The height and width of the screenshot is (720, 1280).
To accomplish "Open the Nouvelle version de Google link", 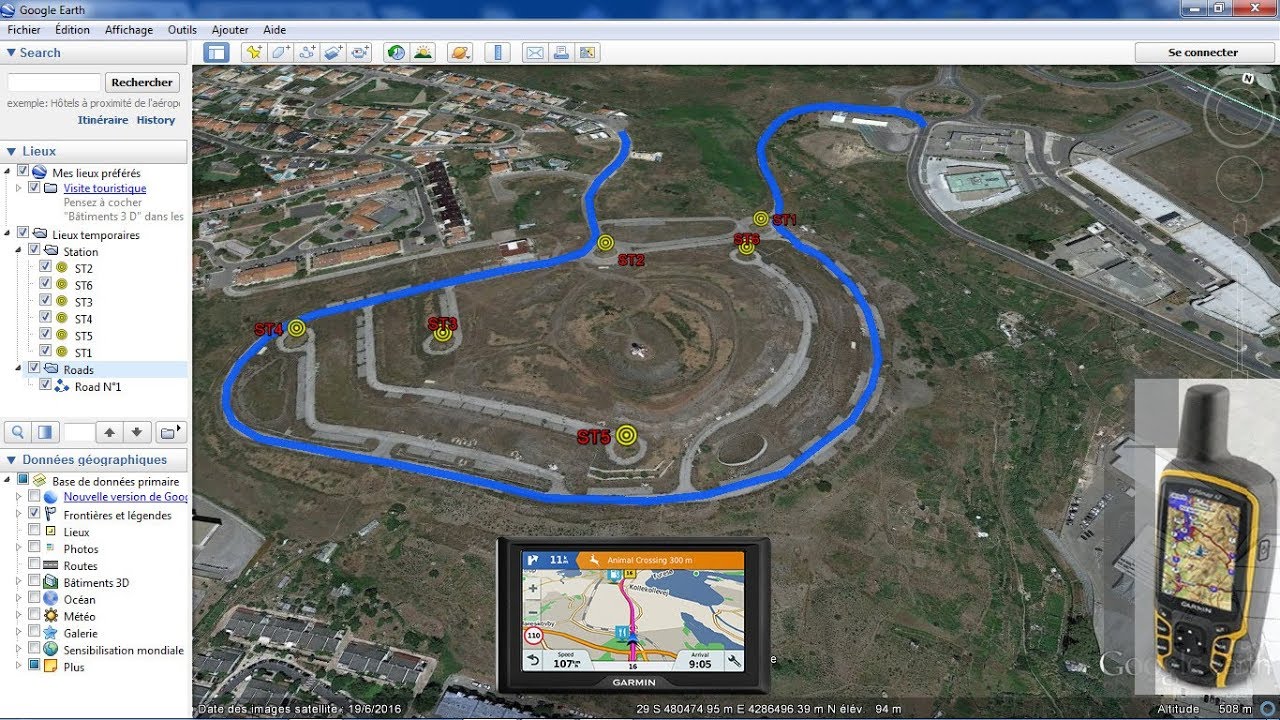I will tap(126, 497).
